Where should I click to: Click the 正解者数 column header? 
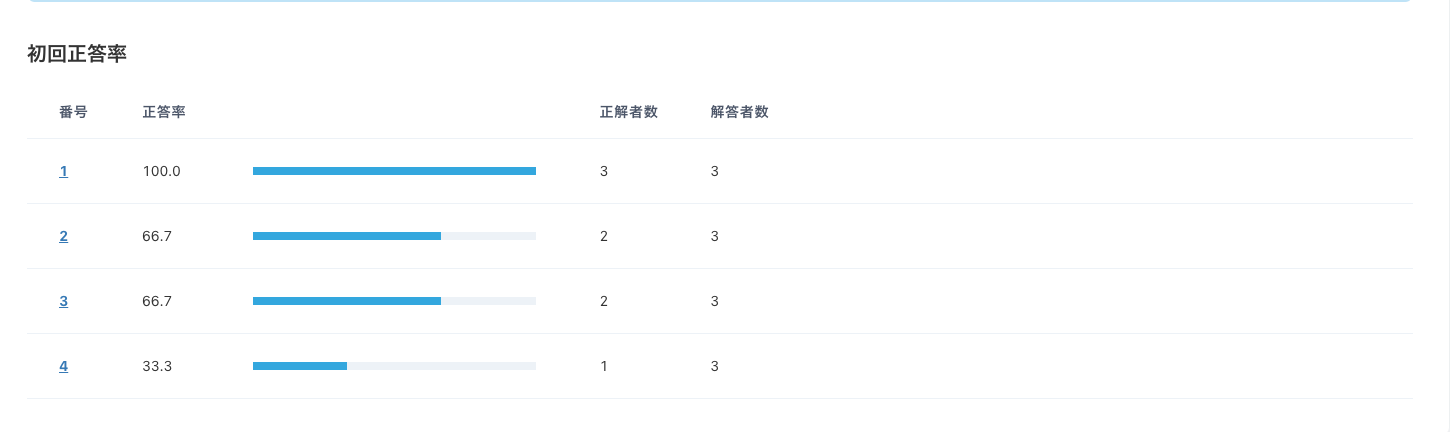click(x=629, y=112)
